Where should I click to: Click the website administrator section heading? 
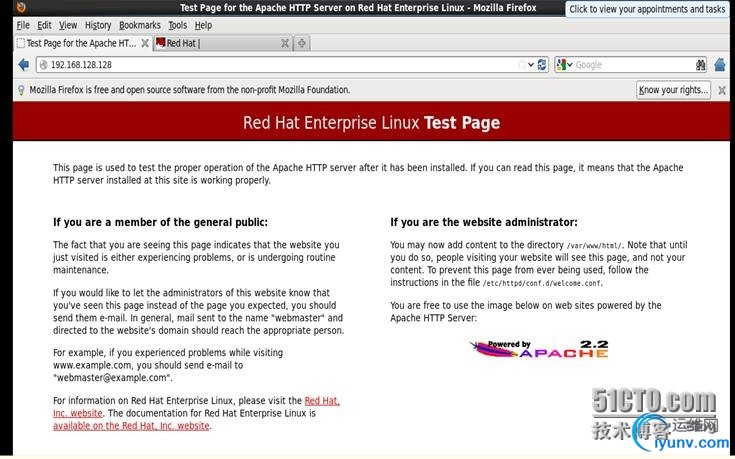tap(484, 222)
